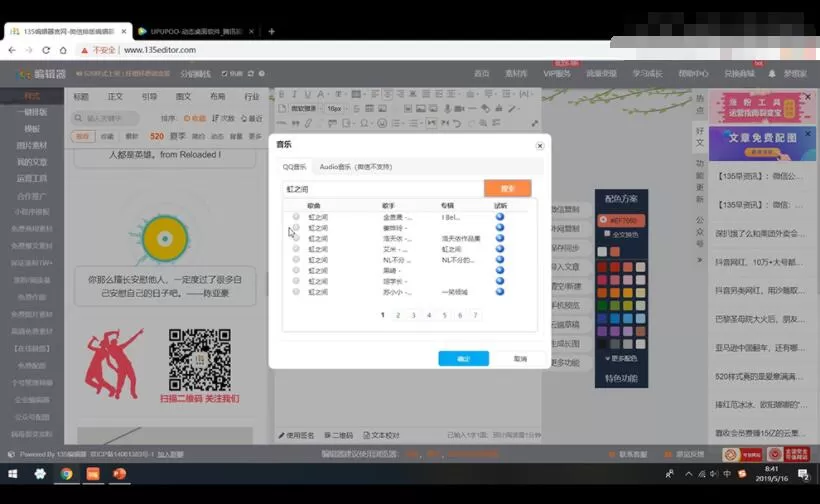Click the center align icon in toolbar

click(388, 94)
